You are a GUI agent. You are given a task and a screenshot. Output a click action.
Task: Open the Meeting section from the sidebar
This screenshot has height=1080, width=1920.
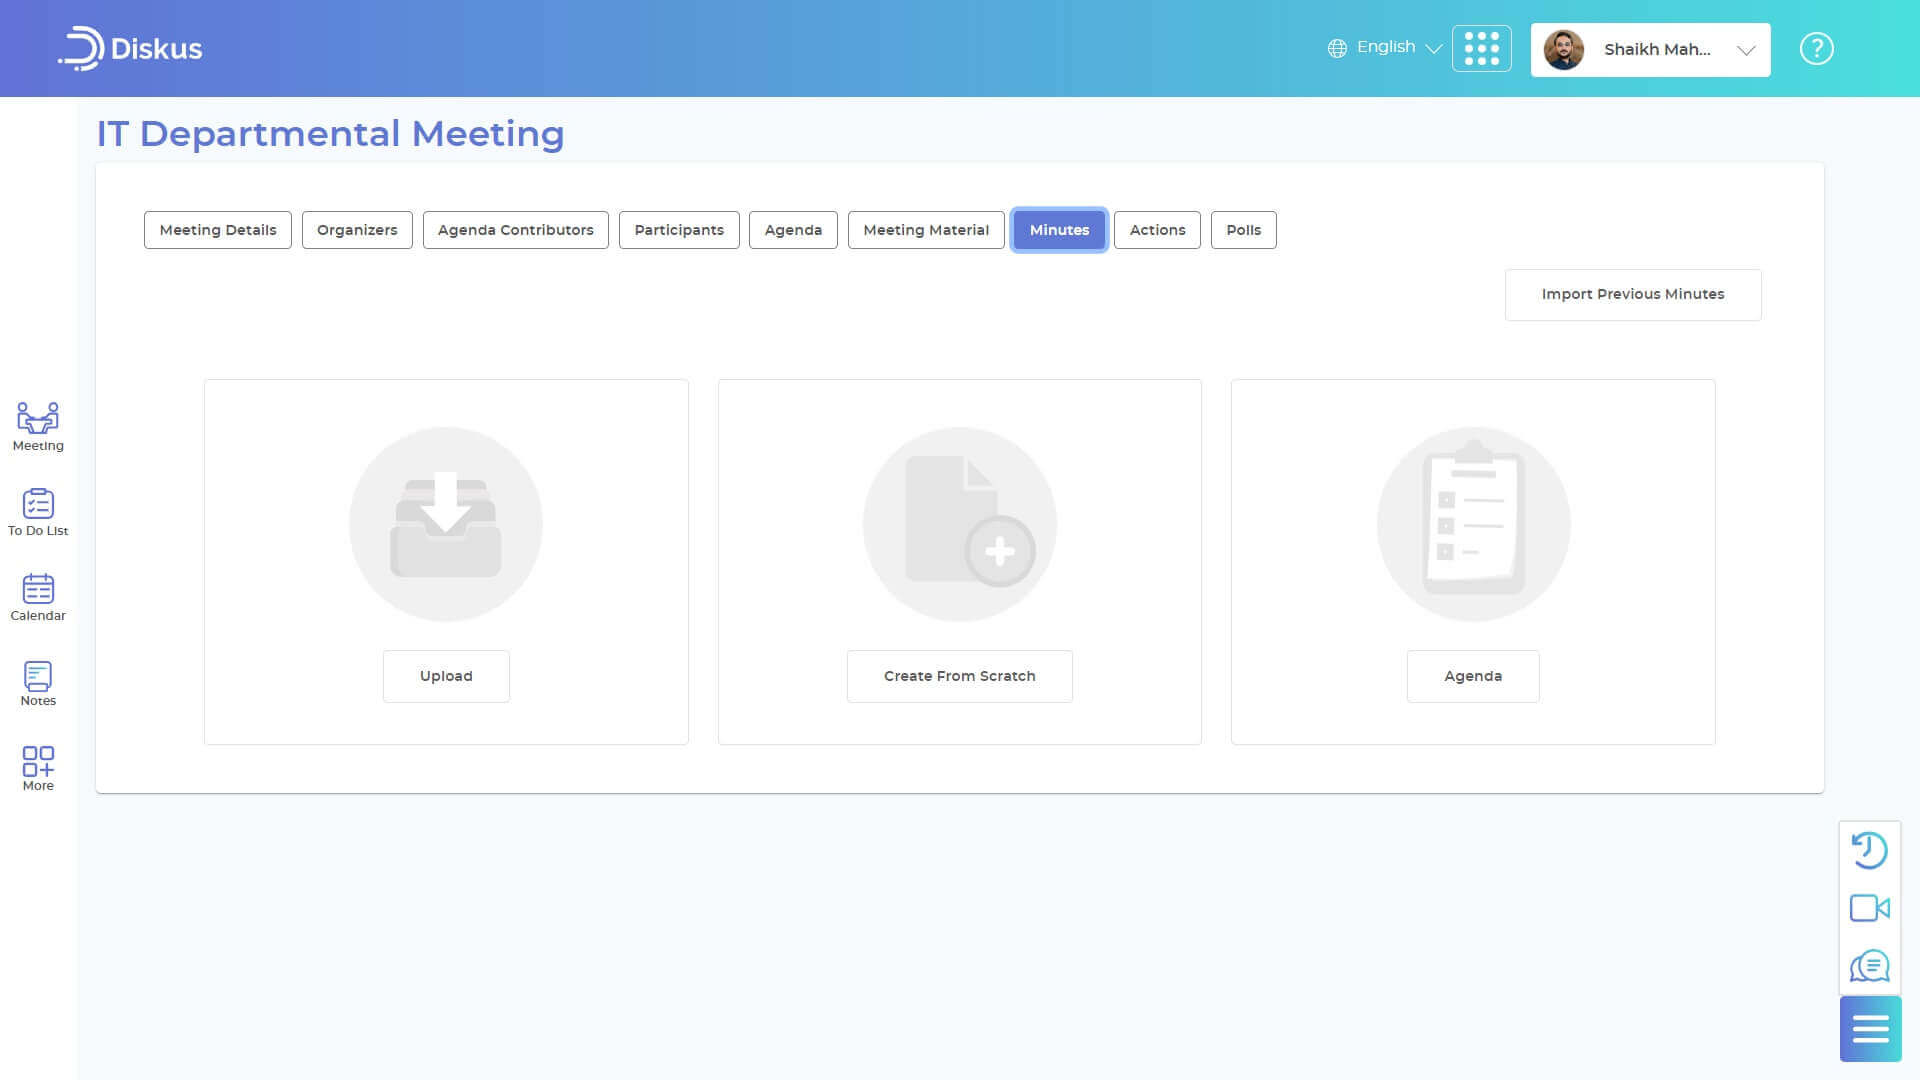click(37, 425)
